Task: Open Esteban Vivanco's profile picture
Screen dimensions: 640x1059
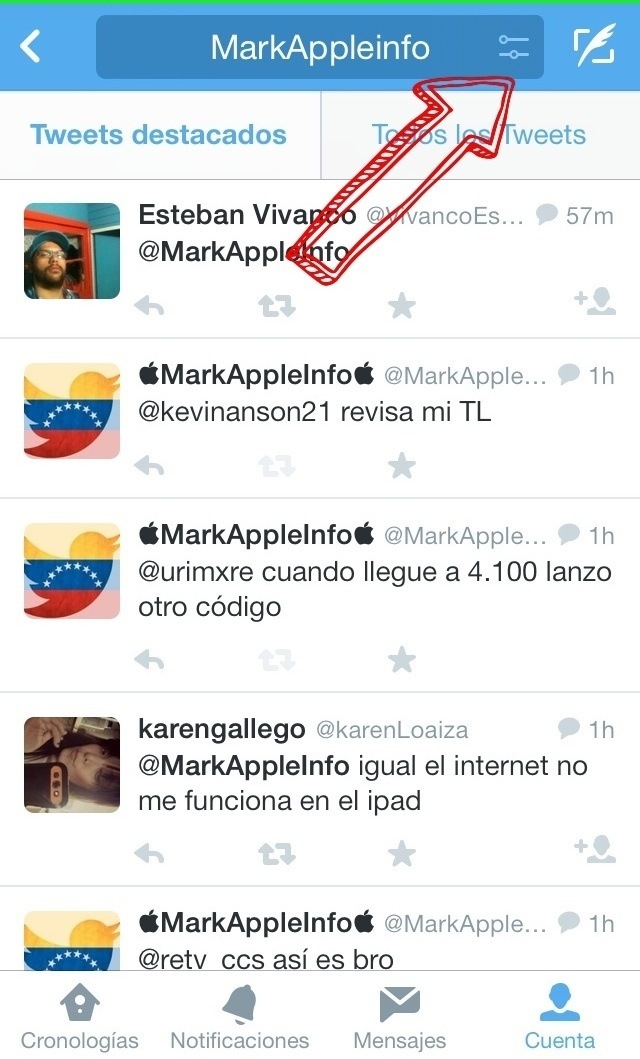Action: (x=72, y=251)
